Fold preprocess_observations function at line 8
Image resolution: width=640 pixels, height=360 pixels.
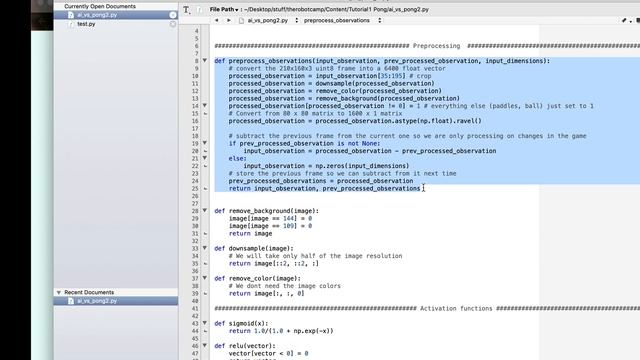pyautogui.click(x=205, y=60)
